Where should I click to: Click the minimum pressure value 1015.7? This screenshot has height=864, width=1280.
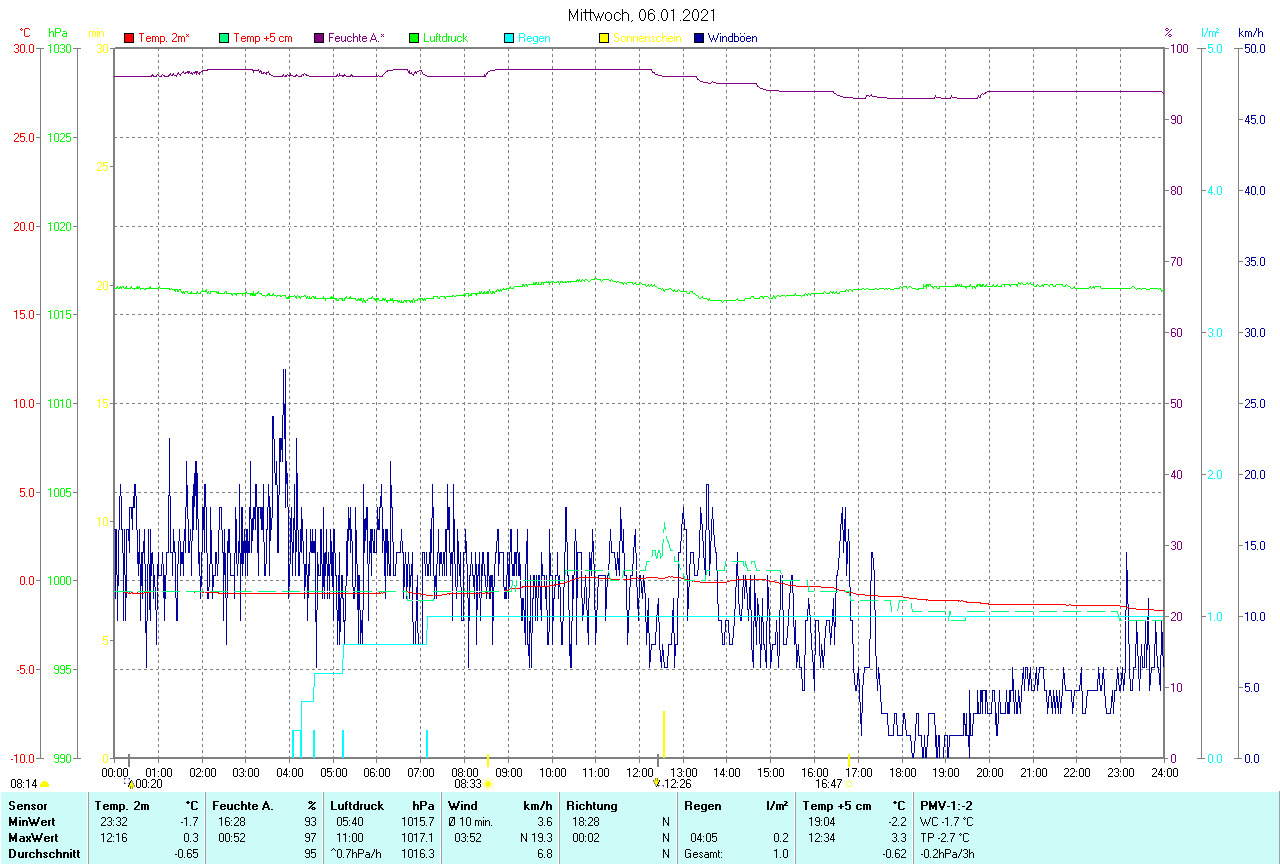point(417,822)
